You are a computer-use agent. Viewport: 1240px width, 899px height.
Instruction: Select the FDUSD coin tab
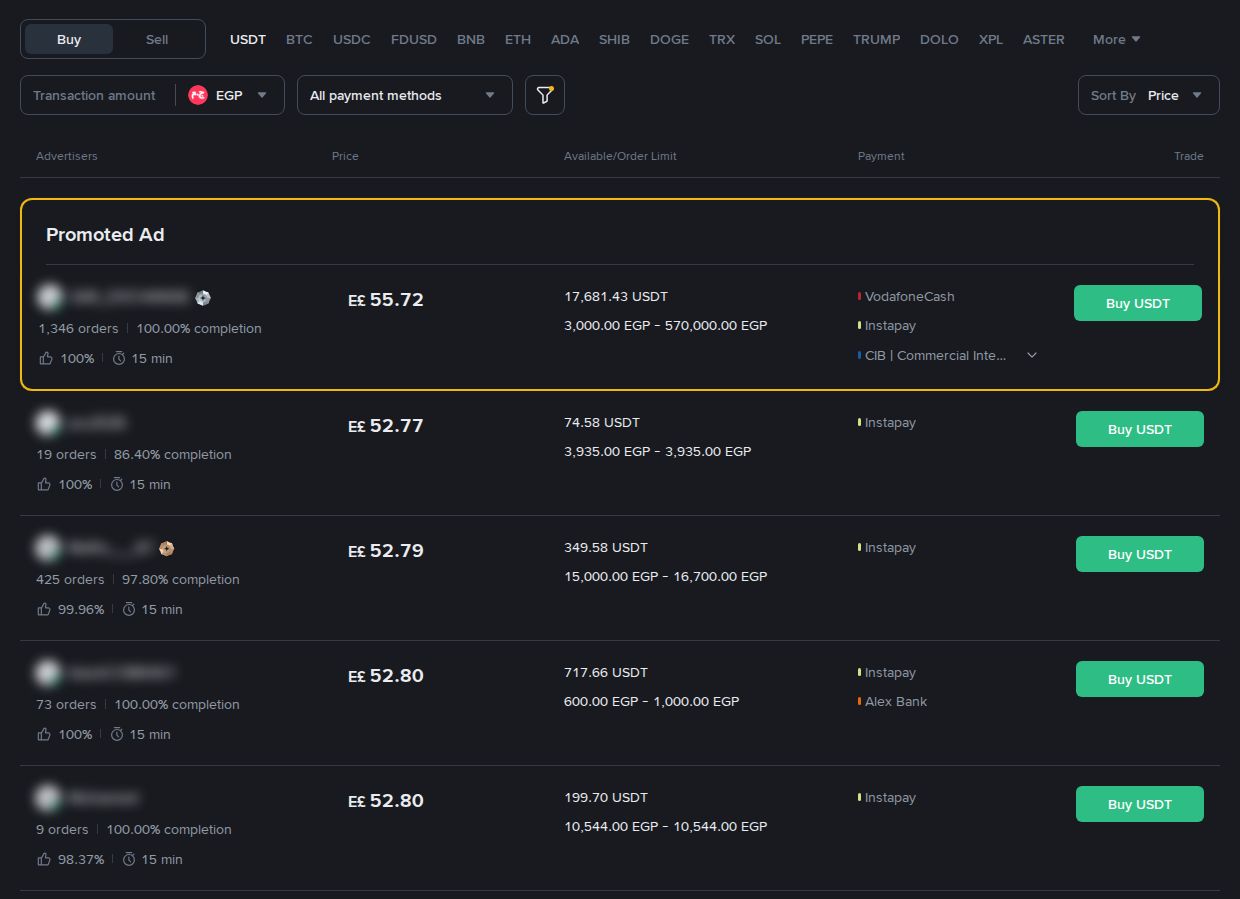tap(414, 39)
